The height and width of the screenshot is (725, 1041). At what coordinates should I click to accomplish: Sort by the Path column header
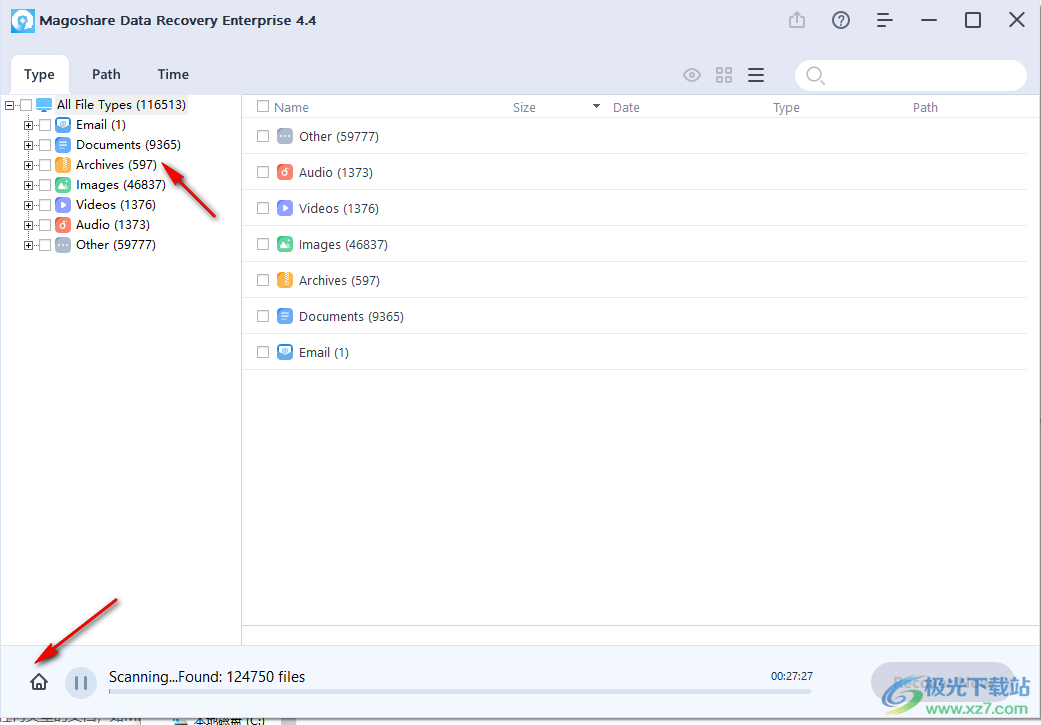pyautogui.click(x=925, y=108)
